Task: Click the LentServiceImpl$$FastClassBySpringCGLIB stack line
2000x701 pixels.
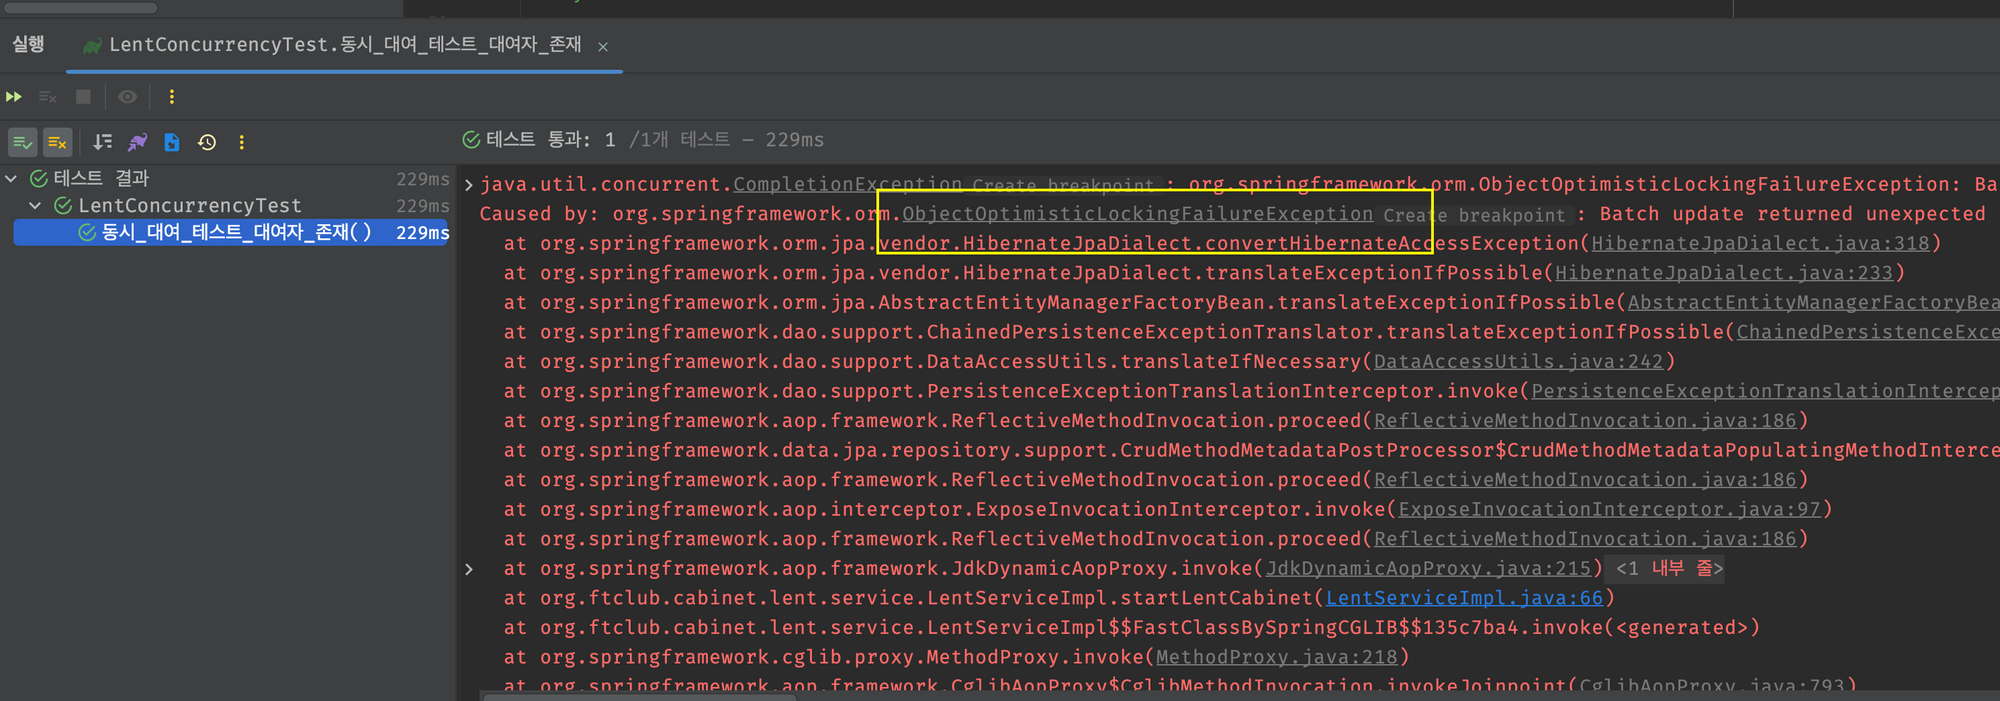Action: 1130,628
